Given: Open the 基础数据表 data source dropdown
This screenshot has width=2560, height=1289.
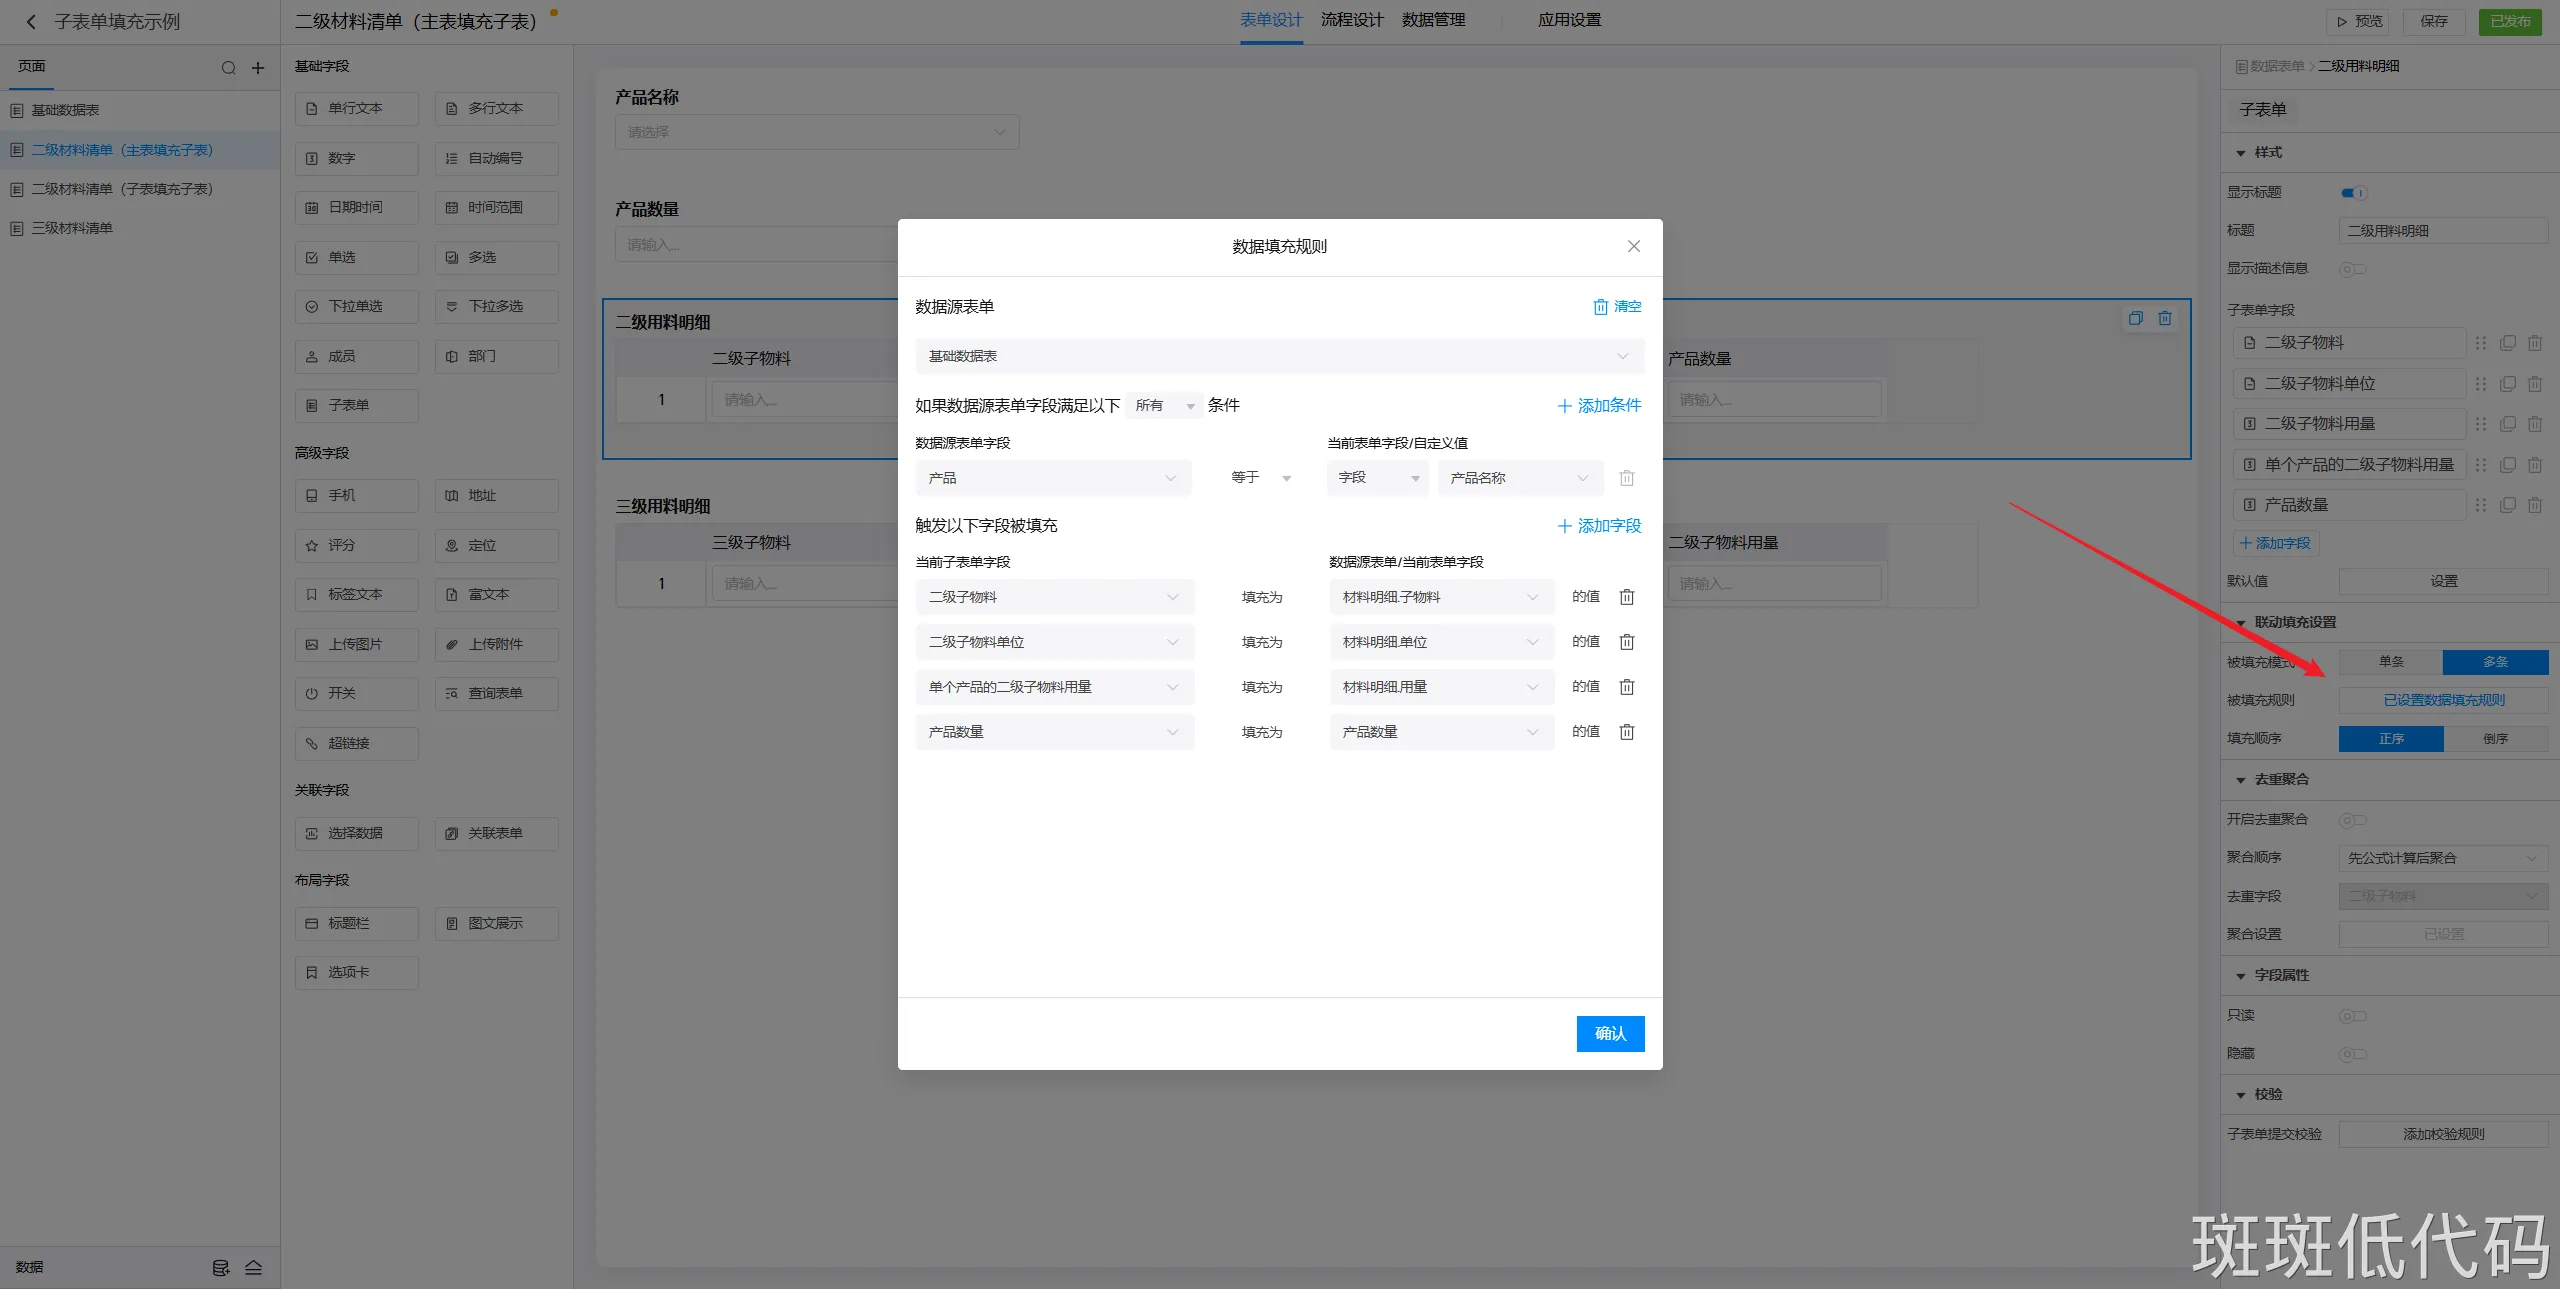Looking at the screenshot, I should click(1278, 356).
